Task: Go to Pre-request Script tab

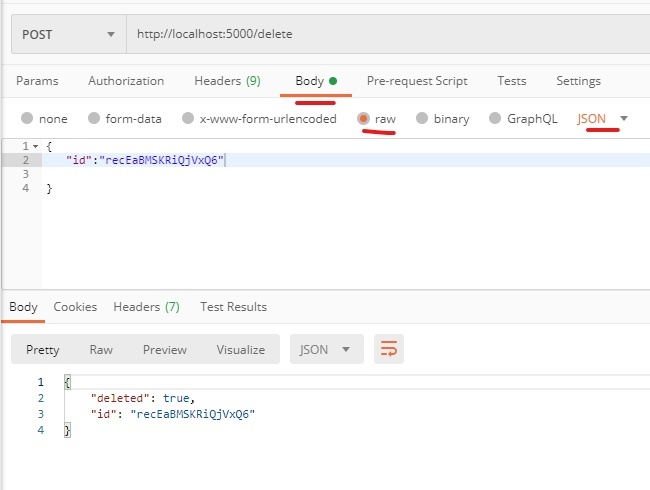Action: (417, 81)
